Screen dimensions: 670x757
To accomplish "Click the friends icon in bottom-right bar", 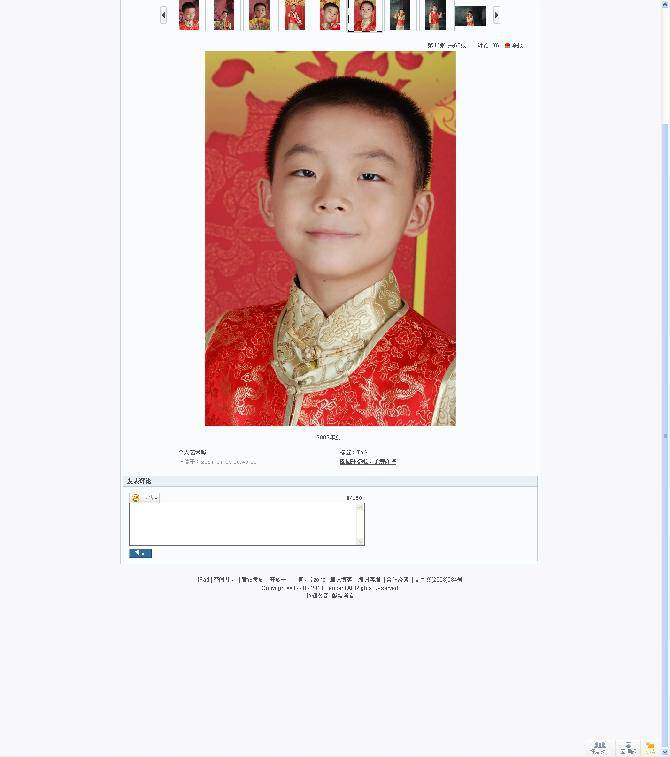I will tap(599, 747).
